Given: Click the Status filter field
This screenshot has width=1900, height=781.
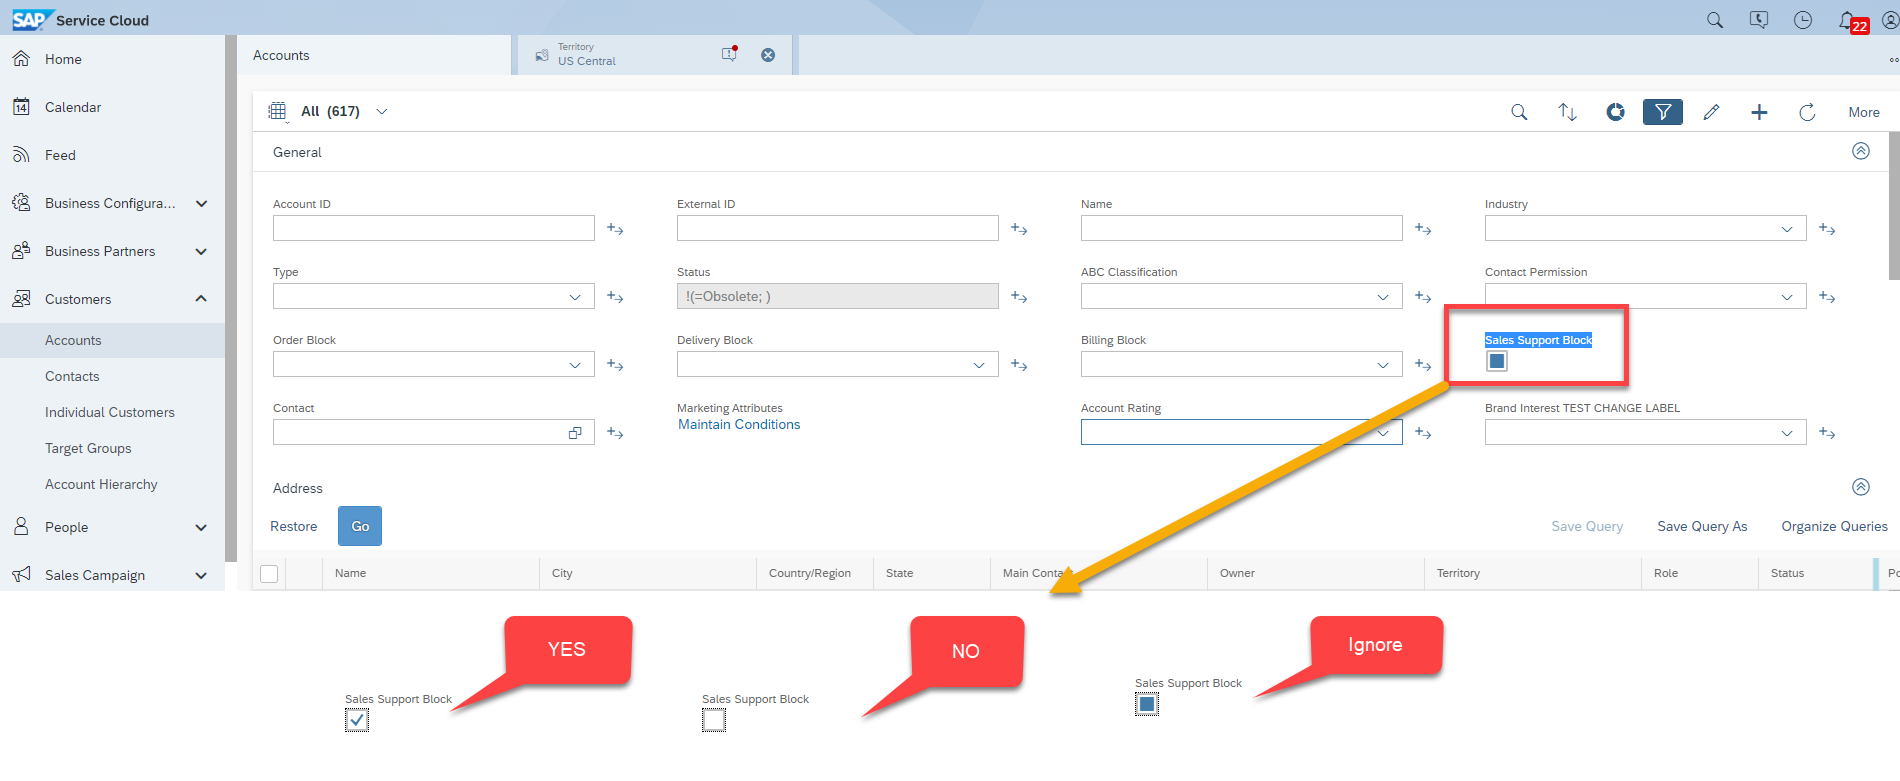Looking at the screenshot, I should tap(838, 296).
